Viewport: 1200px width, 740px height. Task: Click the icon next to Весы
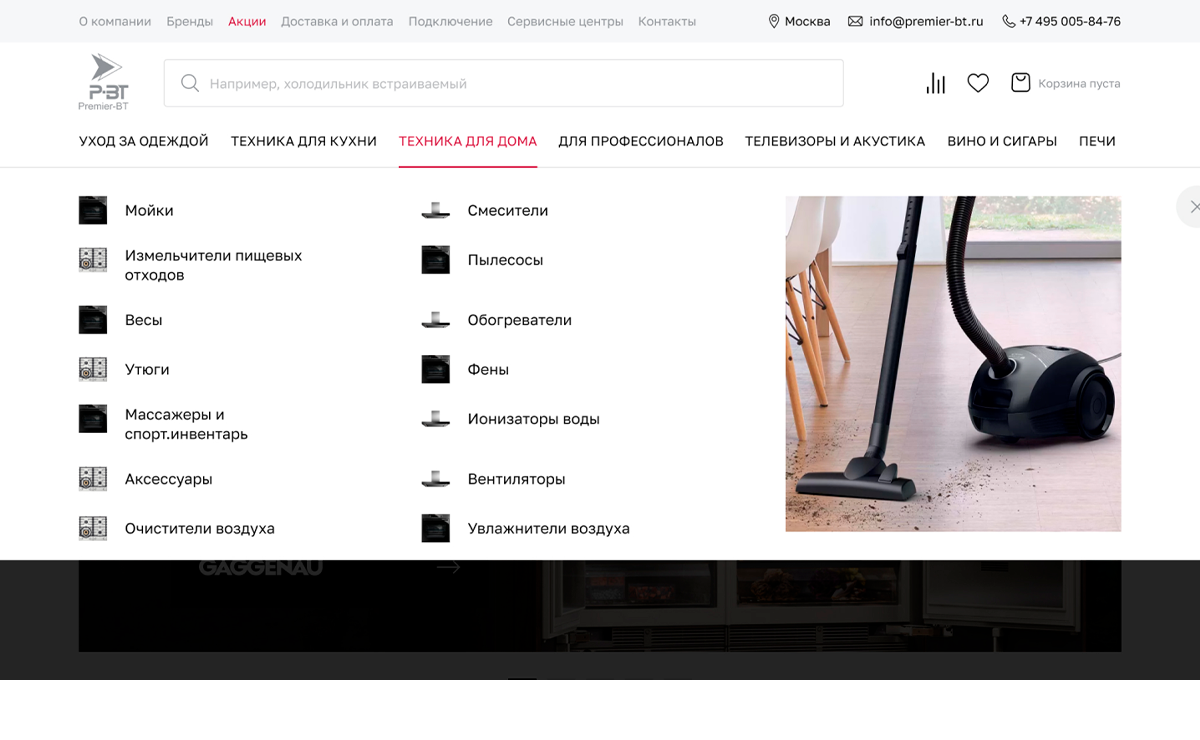[x=93, y=320]
